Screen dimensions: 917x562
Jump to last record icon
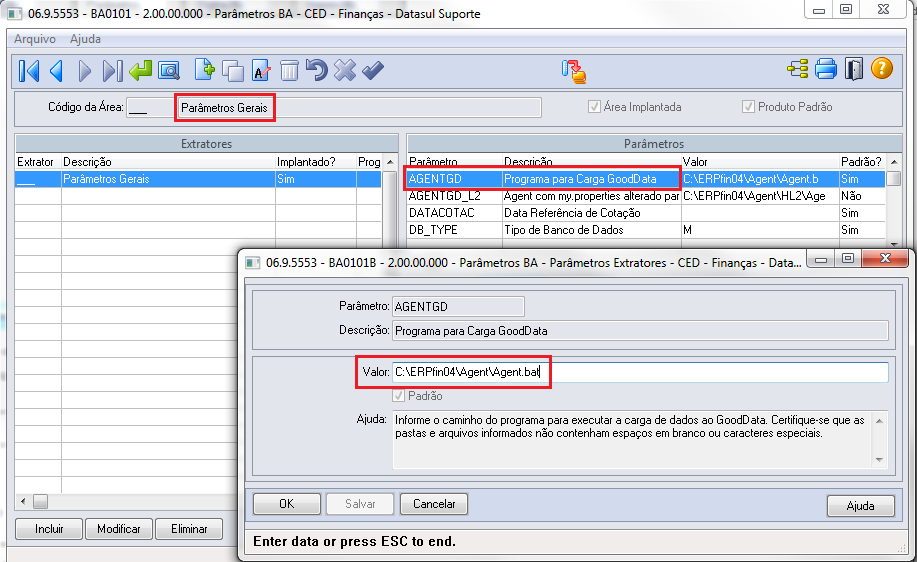[x=112, y=71]
